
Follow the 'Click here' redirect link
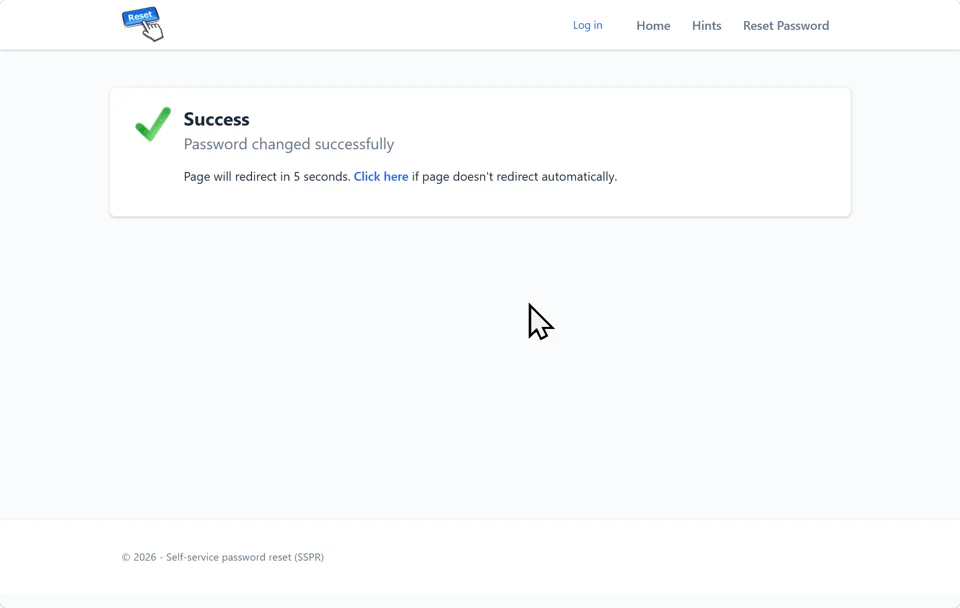click(x=381, y=176)
